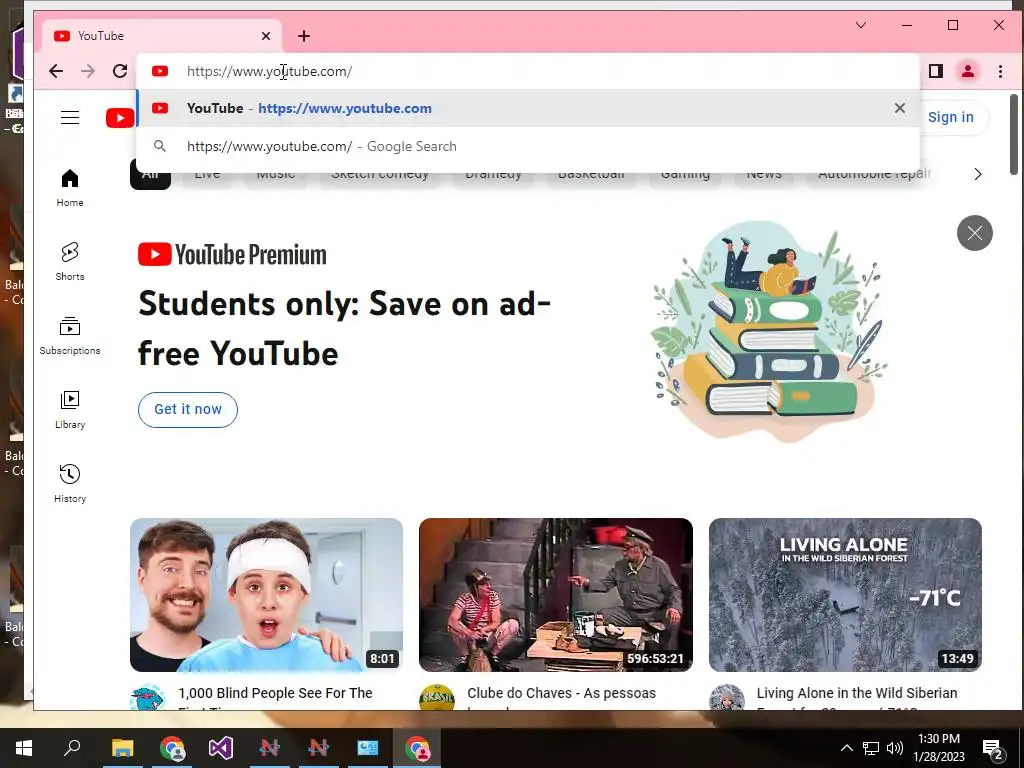
Task: Open the 1,000 Blind People video thumbnail
Action: (266, 595)
